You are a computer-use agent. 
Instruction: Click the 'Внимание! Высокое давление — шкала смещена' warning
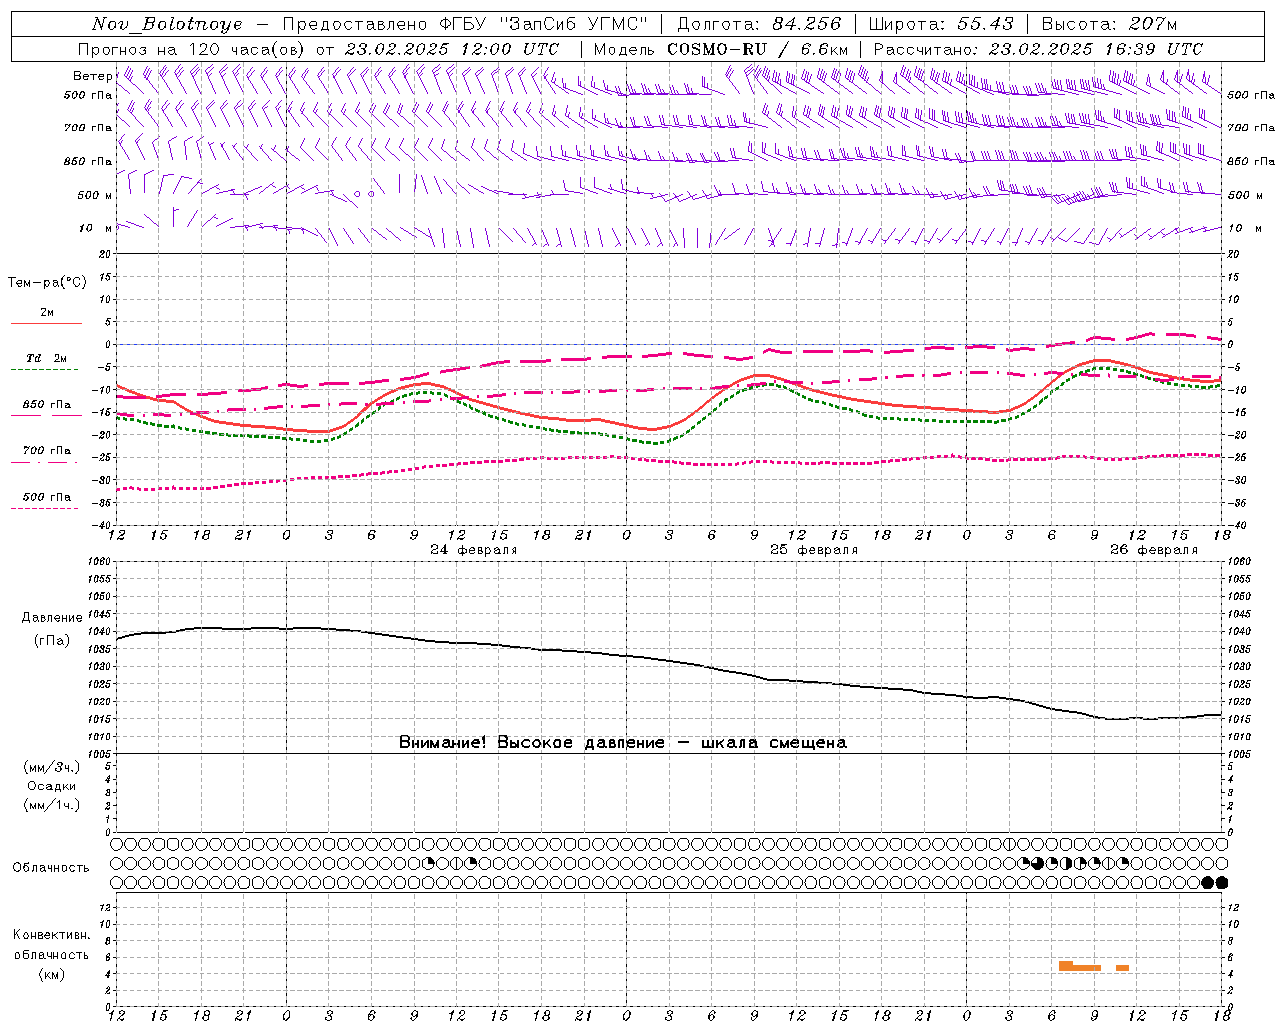click(x=623, y=743)
